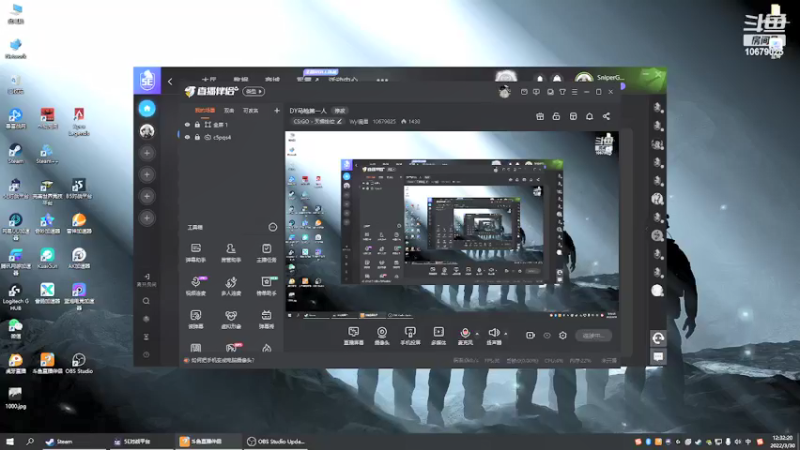The height and width of the screenshot is (450, 800).
Task: Click the padlock icon above the preview
Action: [x=556, y=116]
